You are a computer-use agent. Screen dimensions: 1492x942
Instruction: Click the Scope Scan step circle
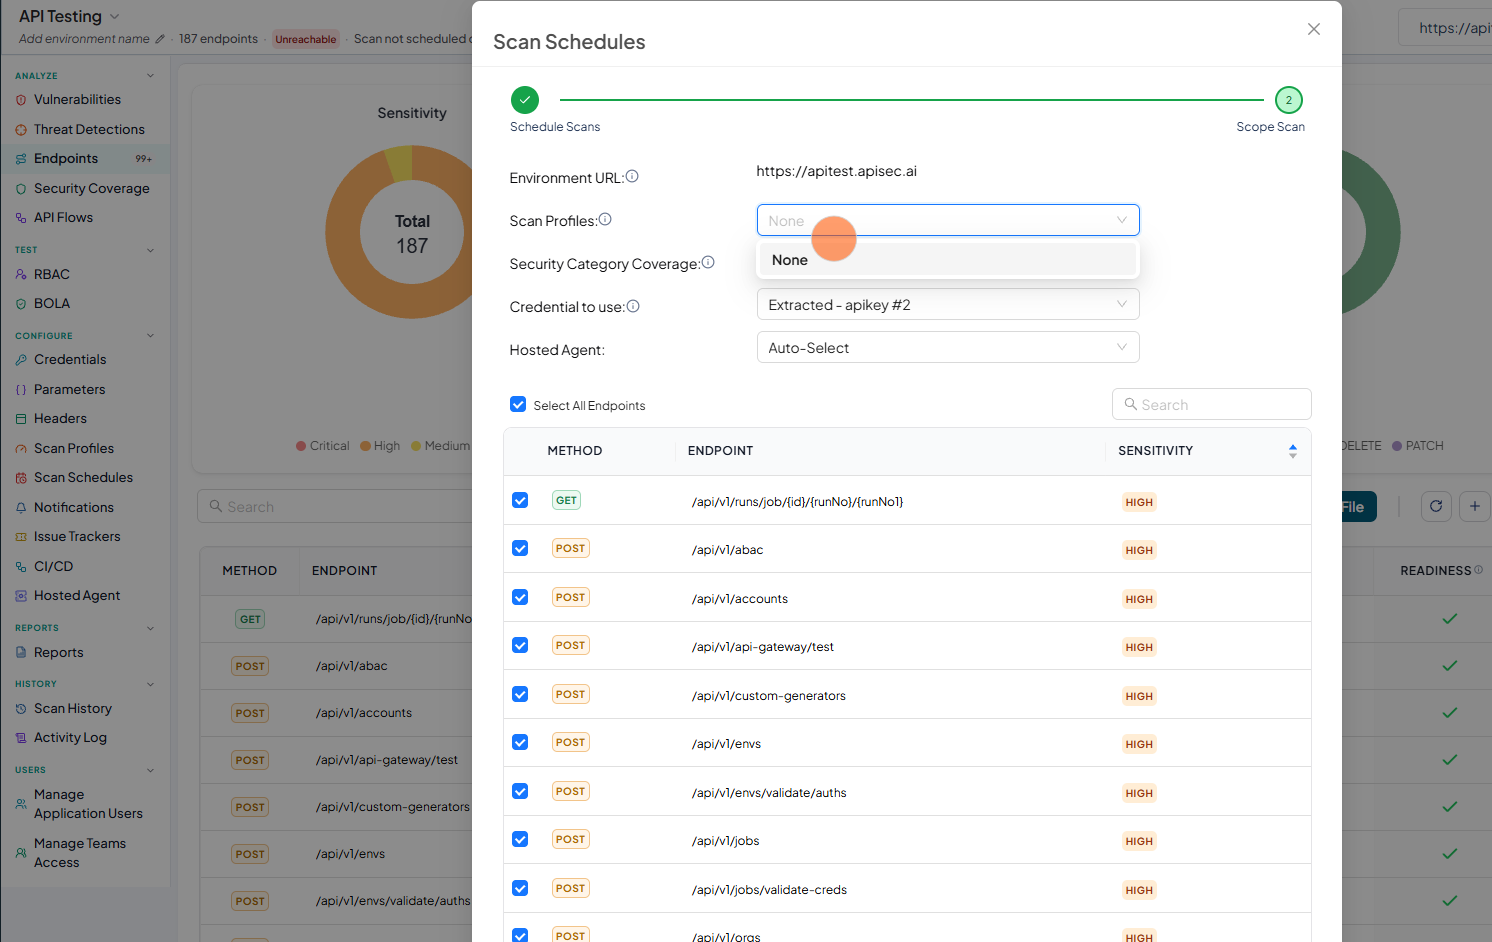tap(1289, 100)
